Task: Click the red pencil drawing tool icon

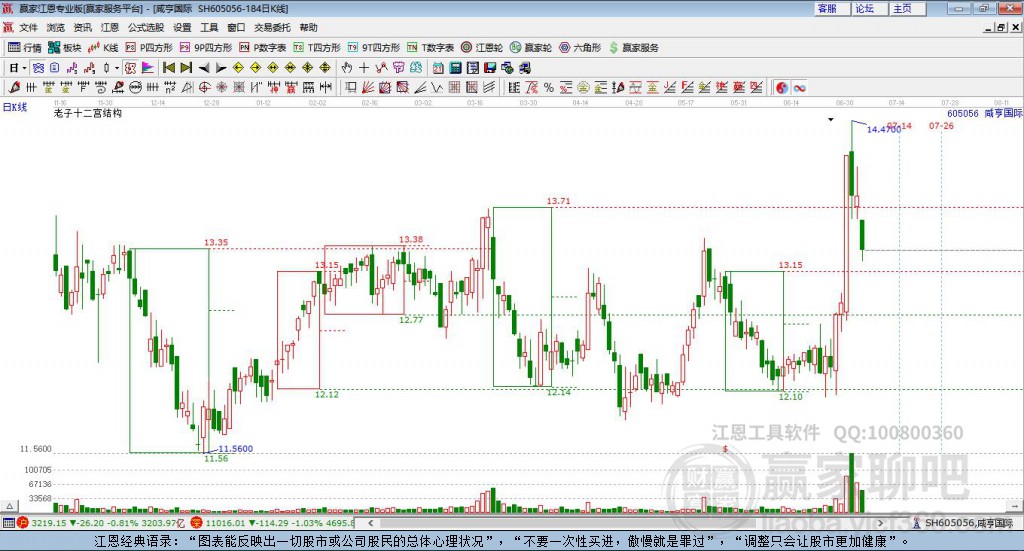Action: point(14,87)
